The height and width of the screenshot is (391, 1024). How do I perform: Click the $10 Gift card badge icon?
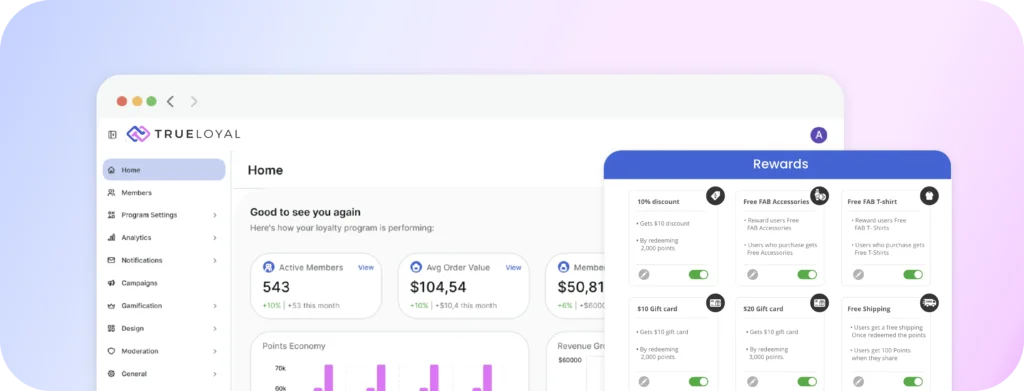tap(715, 302)
